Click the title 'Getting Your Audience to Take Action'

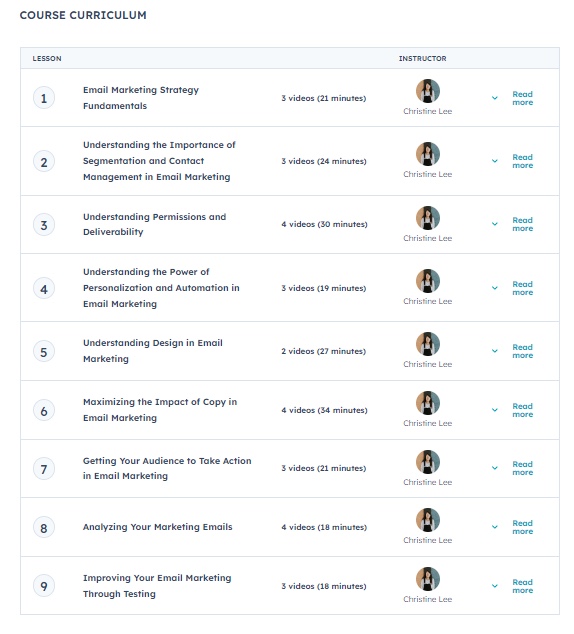[167, 468]
